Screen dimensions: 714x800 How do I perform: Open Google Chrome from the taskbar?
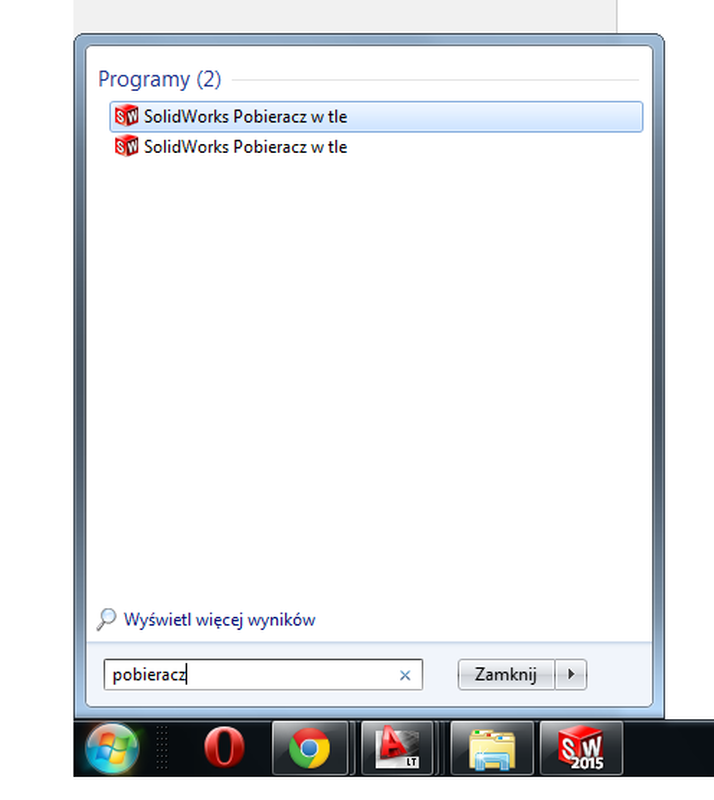[309, 748]
